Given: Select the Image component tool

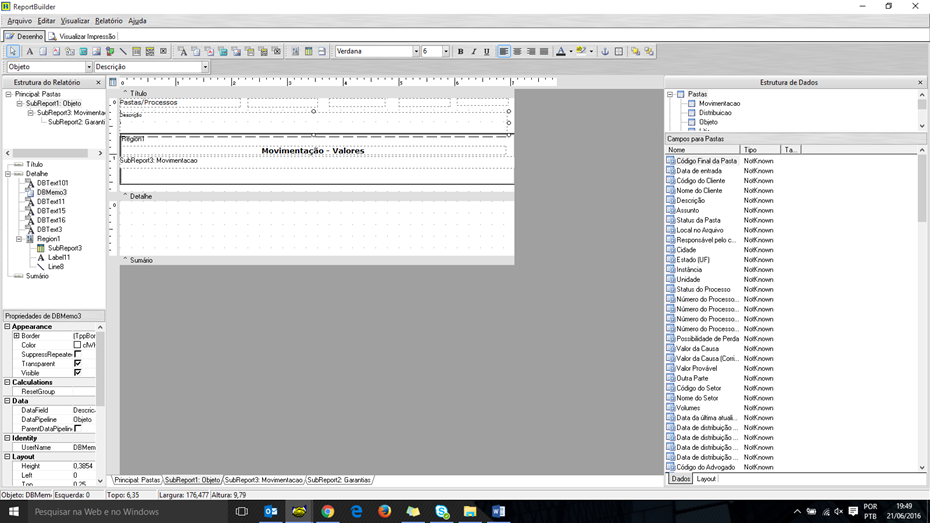Looking at the screenshot, I should pyautogui.click(x=97, y=52).
